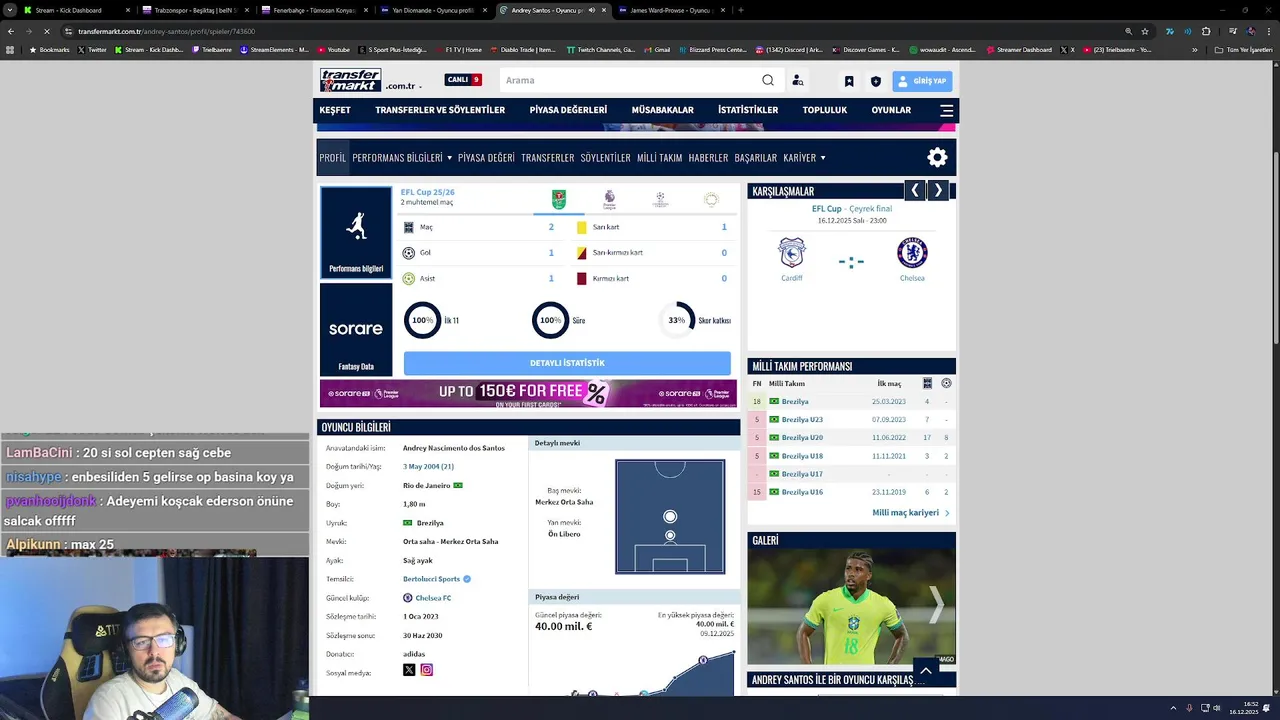Open the Instagram social media icon
The height and width of the screenshot is (720, 1280).
pyautogui.click(x=427, y=670)
